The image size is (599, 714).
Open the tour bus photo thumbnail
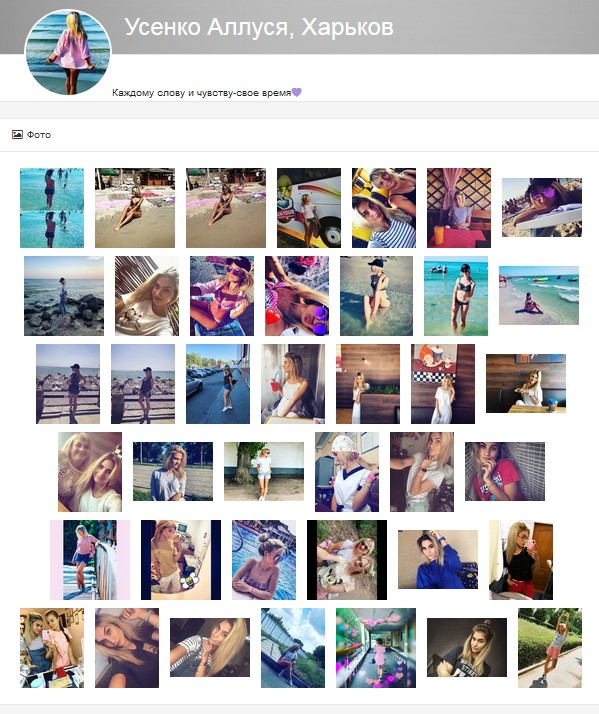pos(309,208)
